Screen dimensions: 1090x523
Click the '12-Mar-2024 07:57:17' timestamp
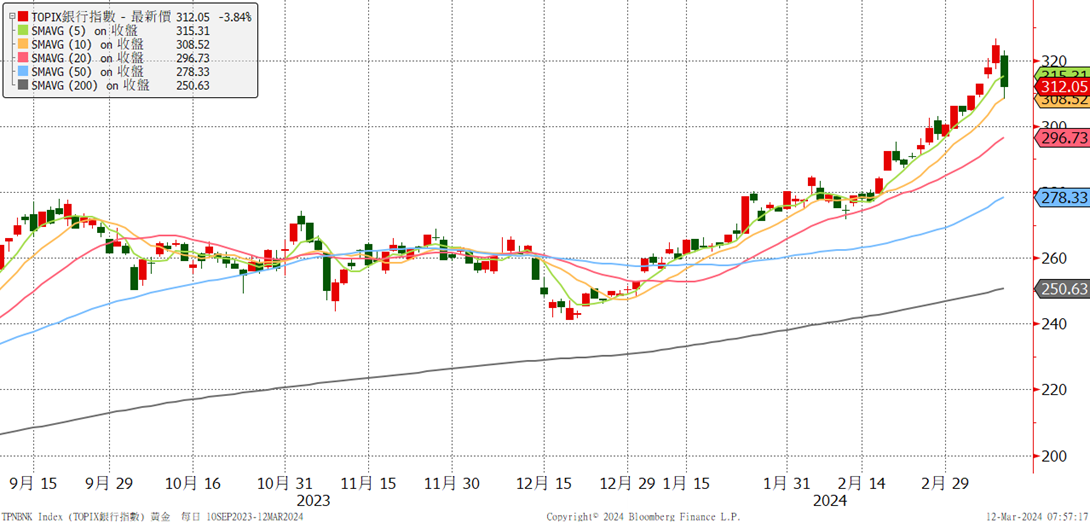(1036, 517)
